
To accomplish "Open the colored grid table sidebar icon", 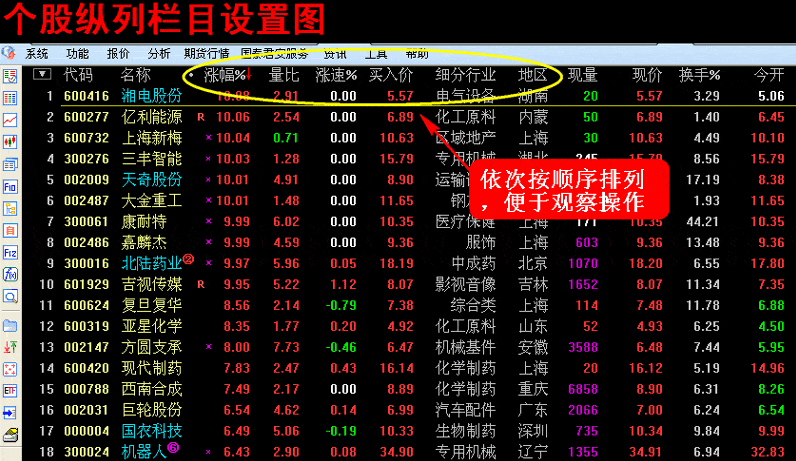I will tap(10, 98).
